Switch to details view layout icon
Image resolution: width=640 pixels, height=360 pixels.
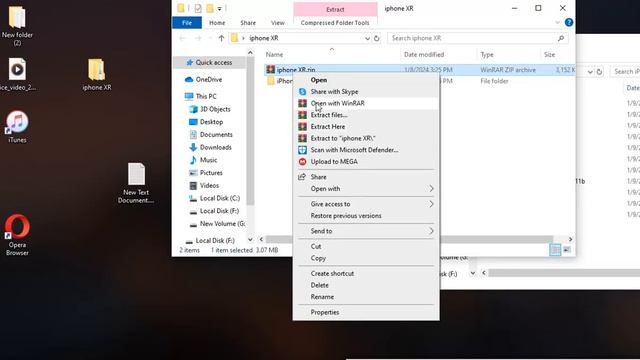pos(555,249)
